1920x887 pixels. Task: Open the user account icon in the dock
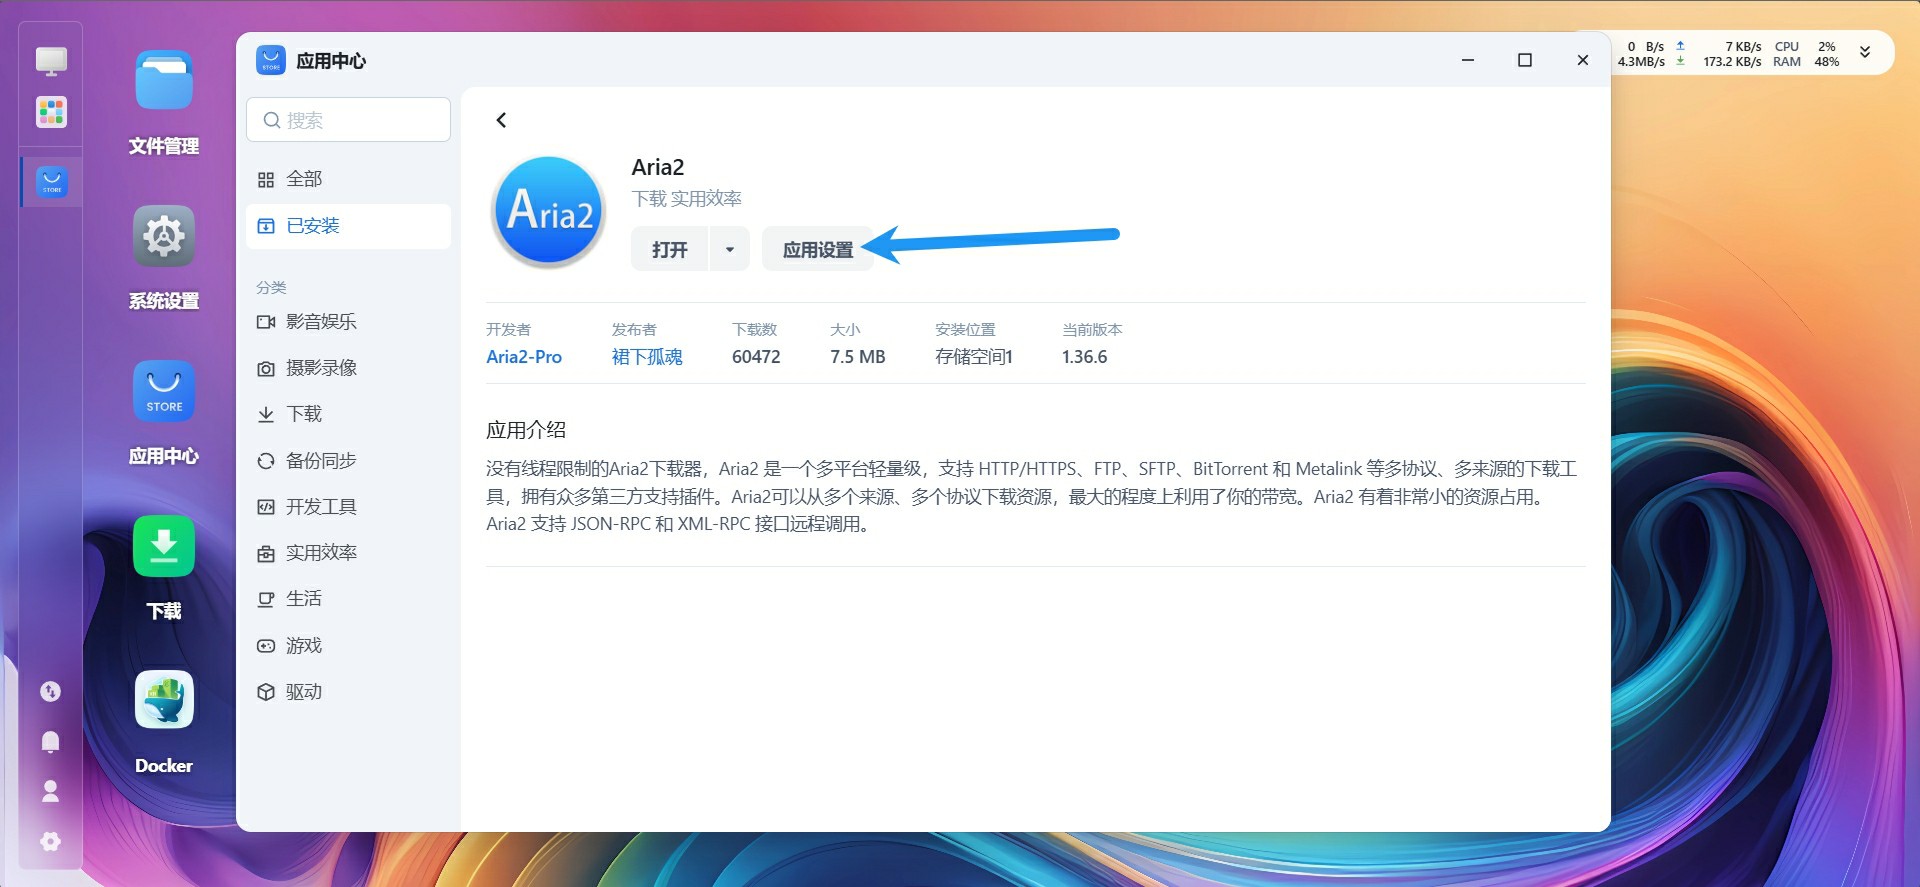(50, 791)
